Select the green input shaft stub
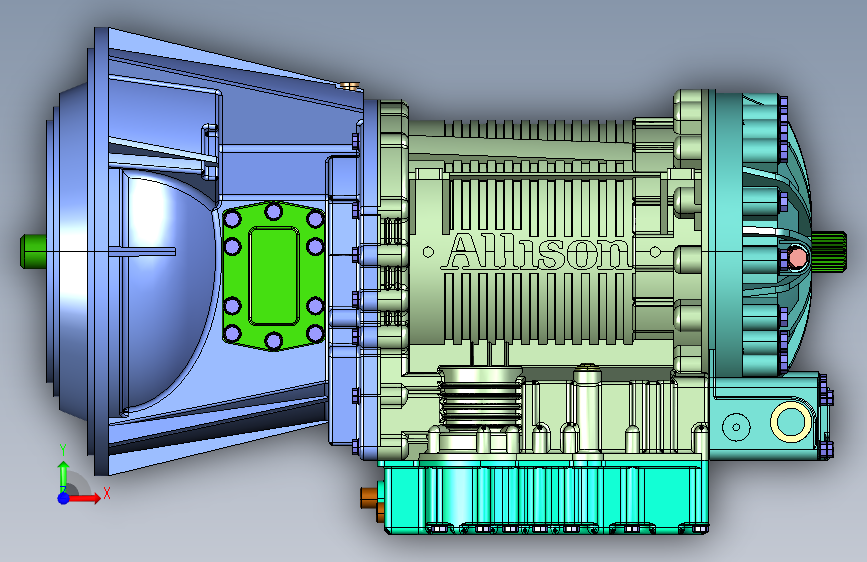Screen dimensions: 867x562 (33, 252)
